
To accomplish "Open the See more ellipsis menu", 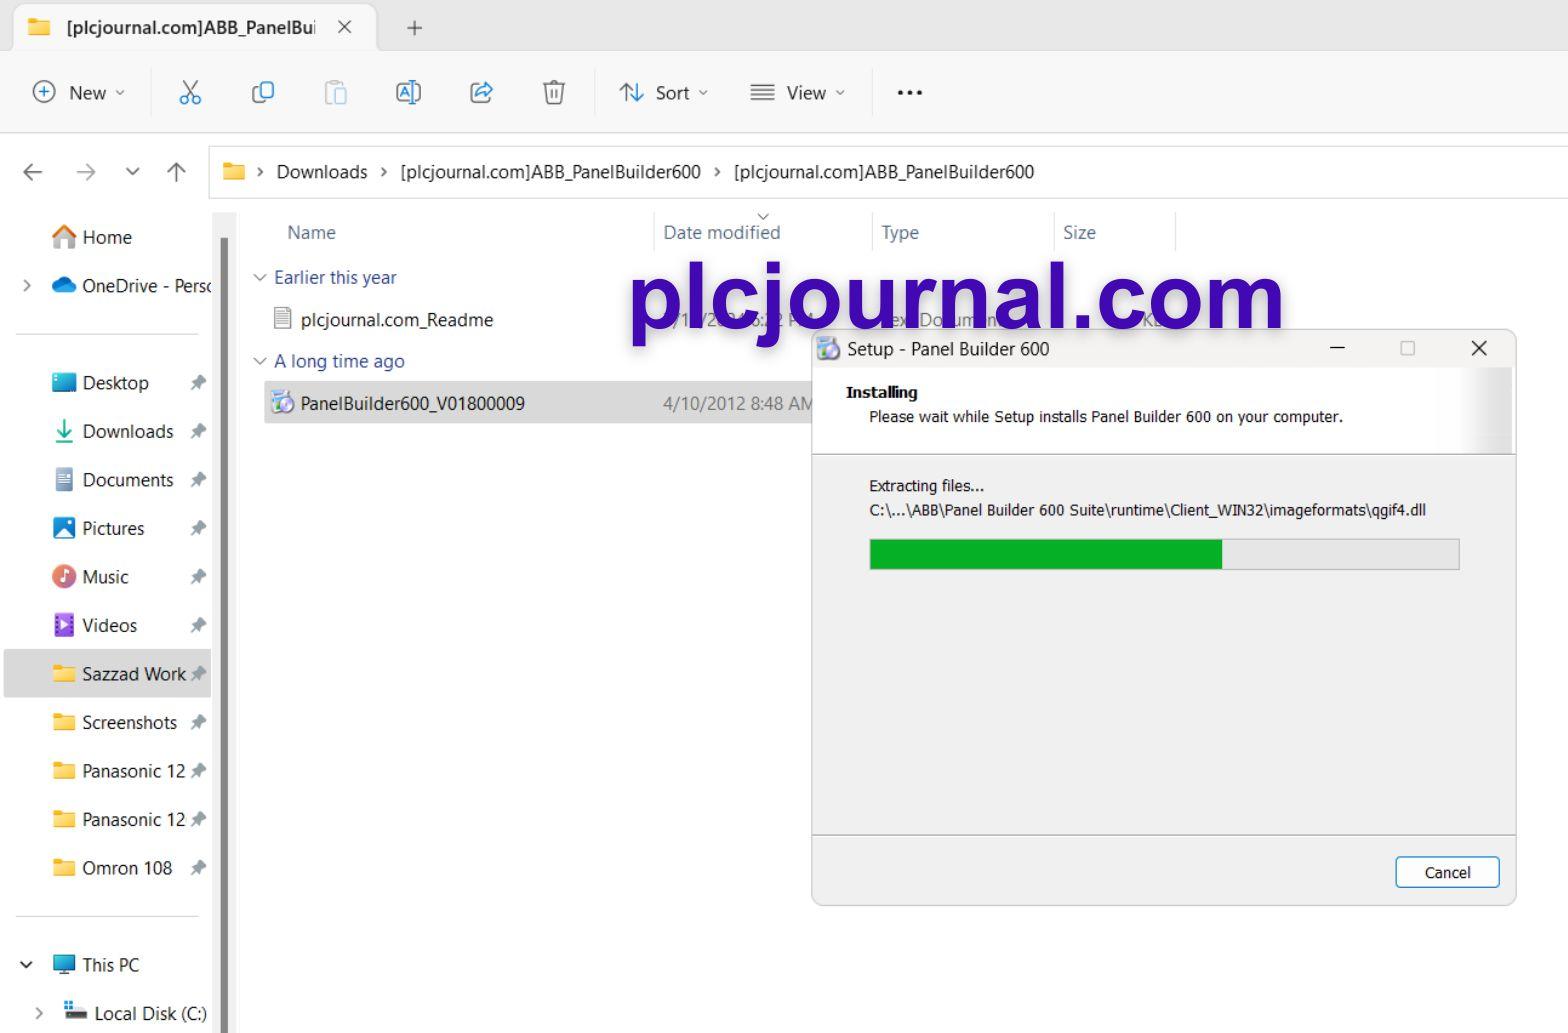I will [x=910, y=93].
